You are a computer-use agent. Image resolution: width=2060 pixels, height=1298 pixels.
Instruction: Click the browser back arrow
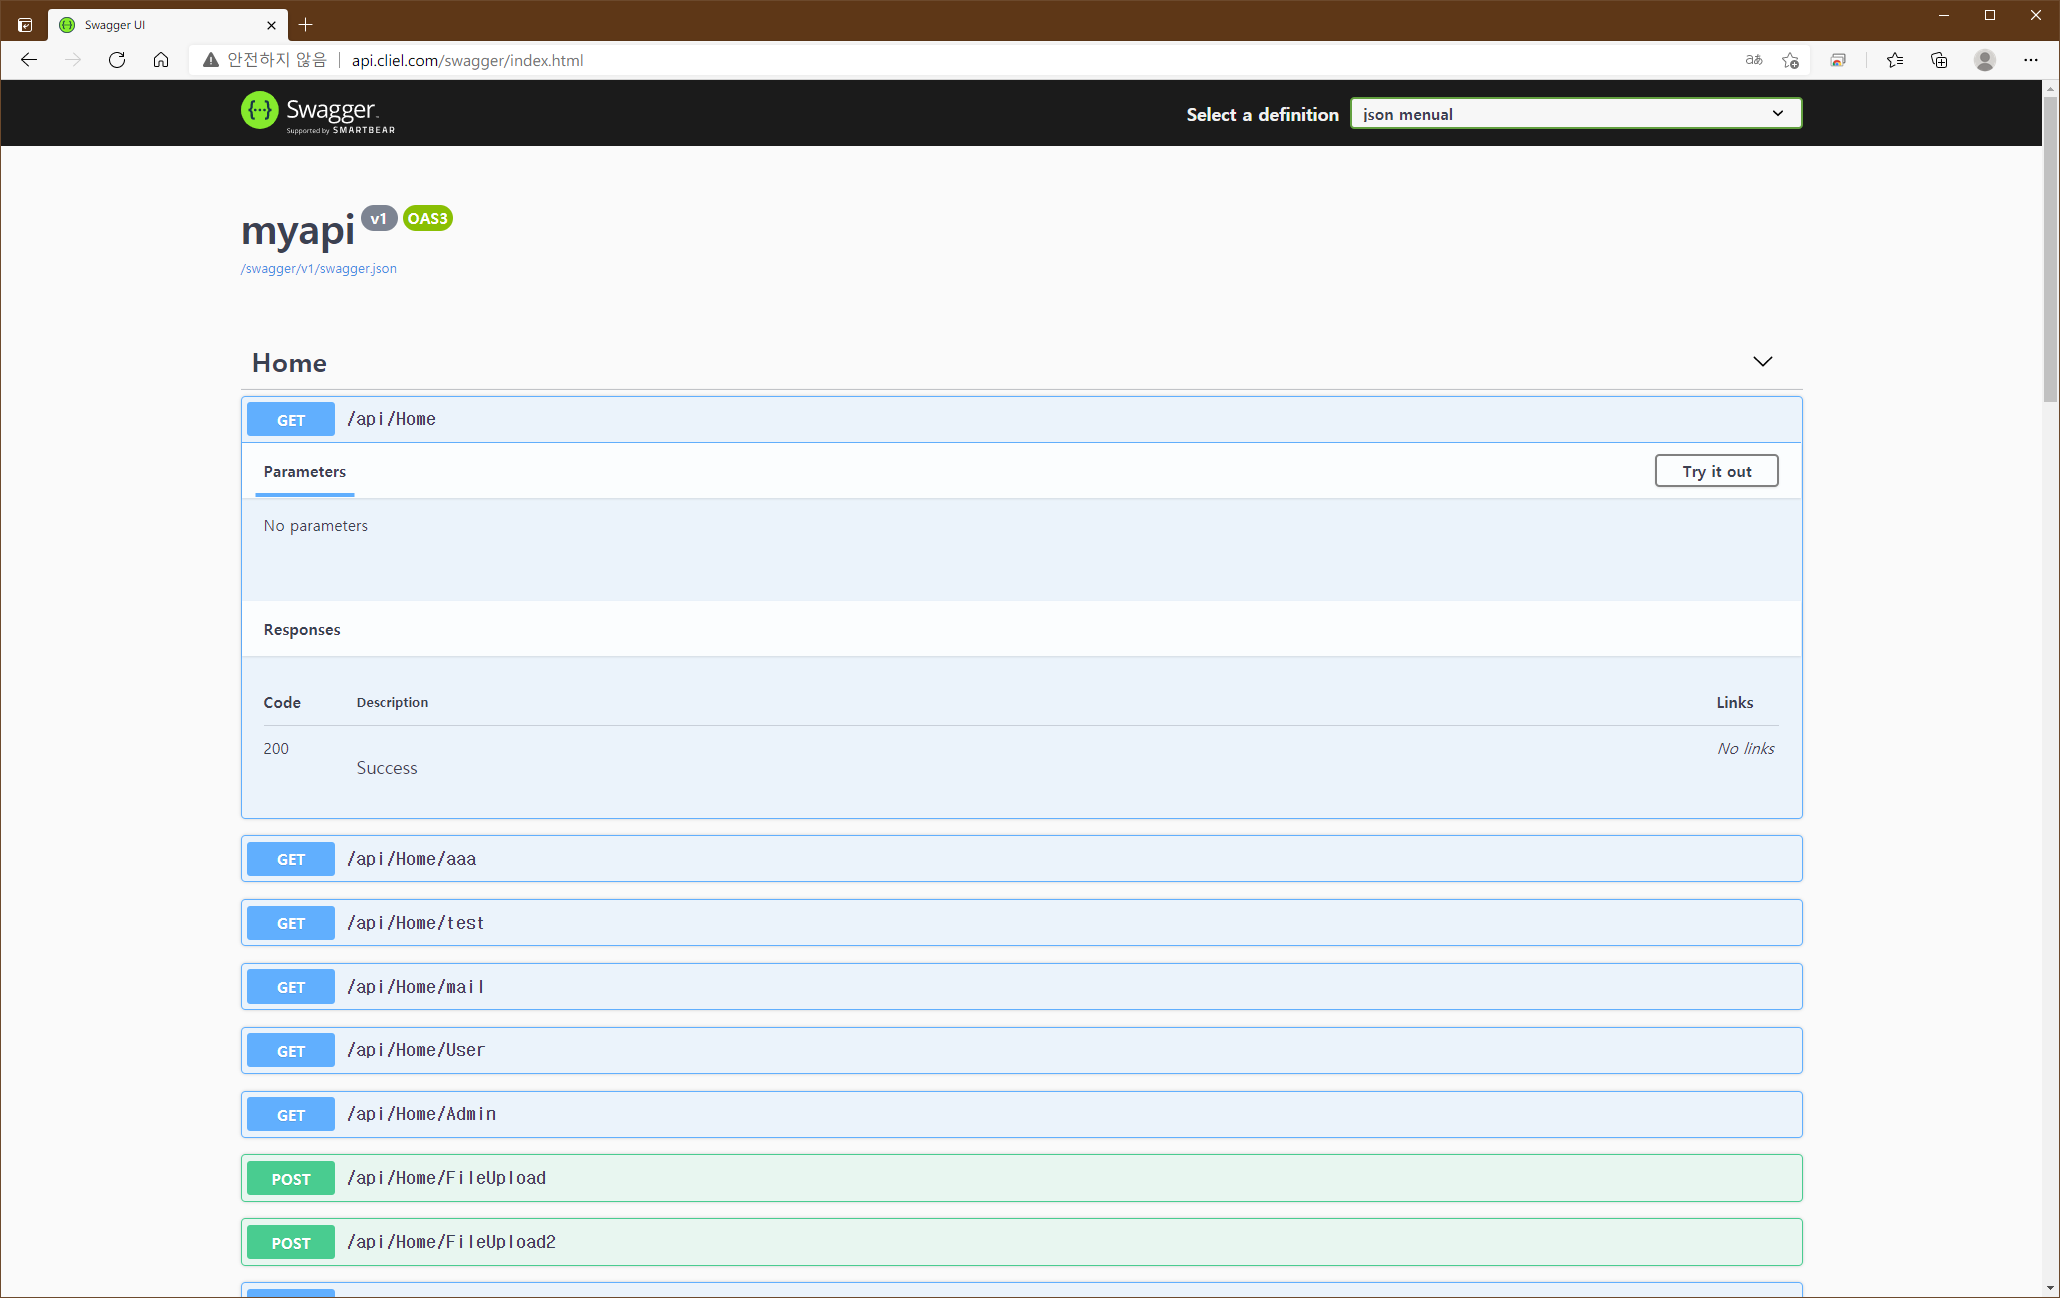(29, 60)
